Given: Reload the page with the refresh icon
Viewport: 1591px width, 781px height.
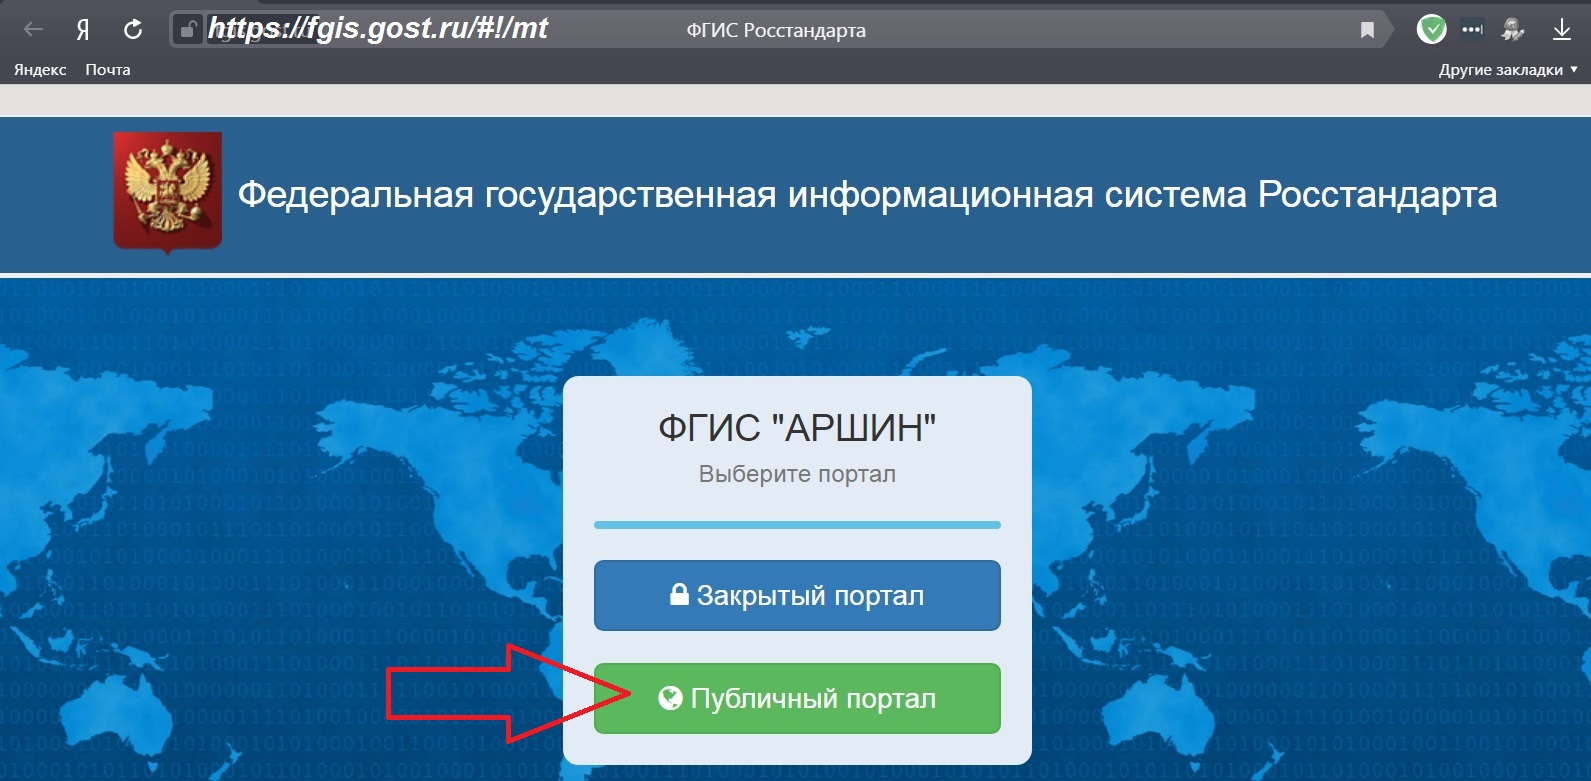Looking at the screenshot, I should (x=132, y=30).
